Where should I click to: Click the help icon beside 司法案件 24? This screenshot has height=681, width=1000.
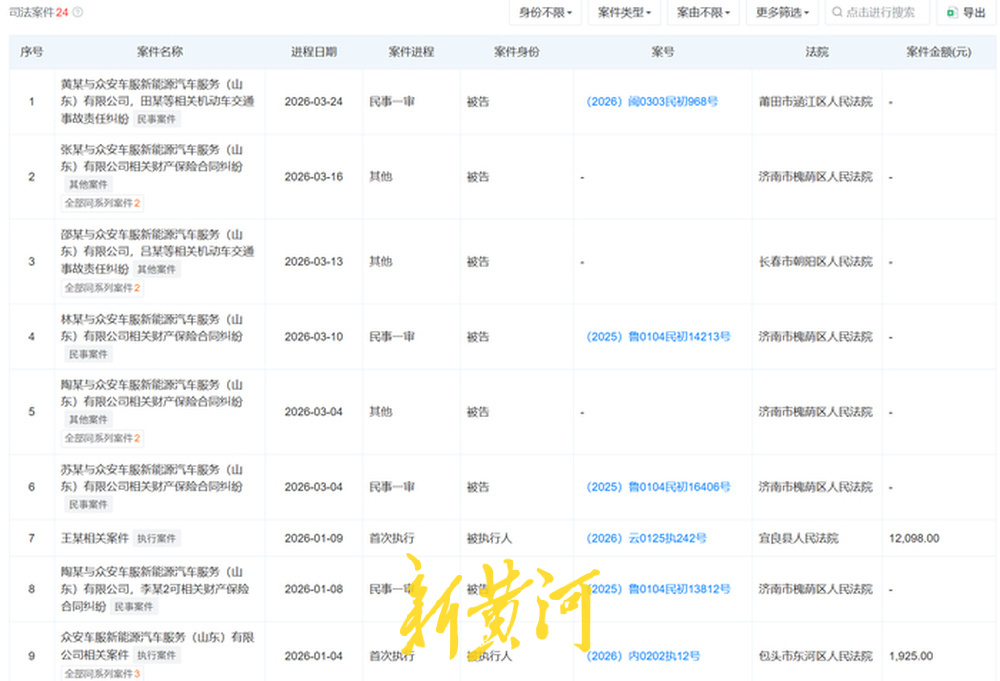coord(78,12)
